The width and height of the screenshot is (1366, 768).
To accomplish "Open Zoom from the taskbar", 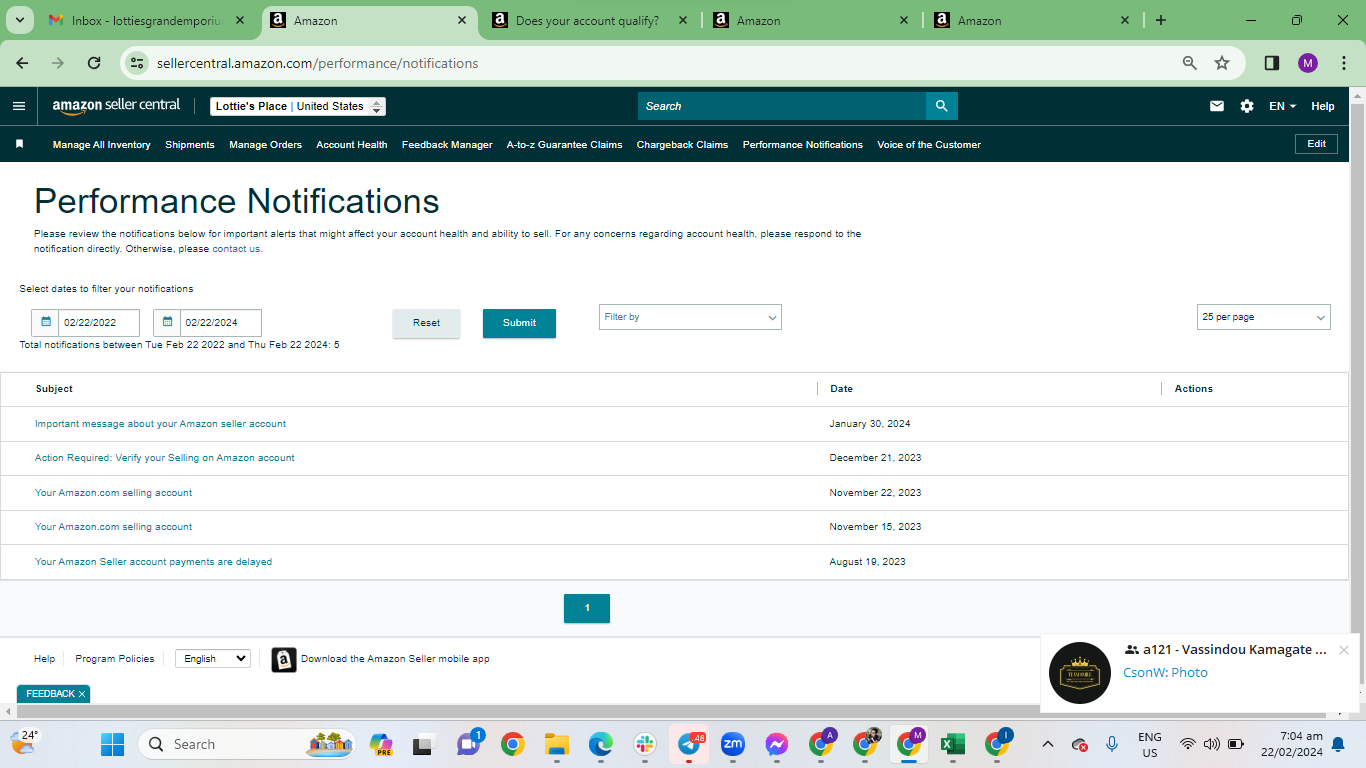I will click(733, 744).
